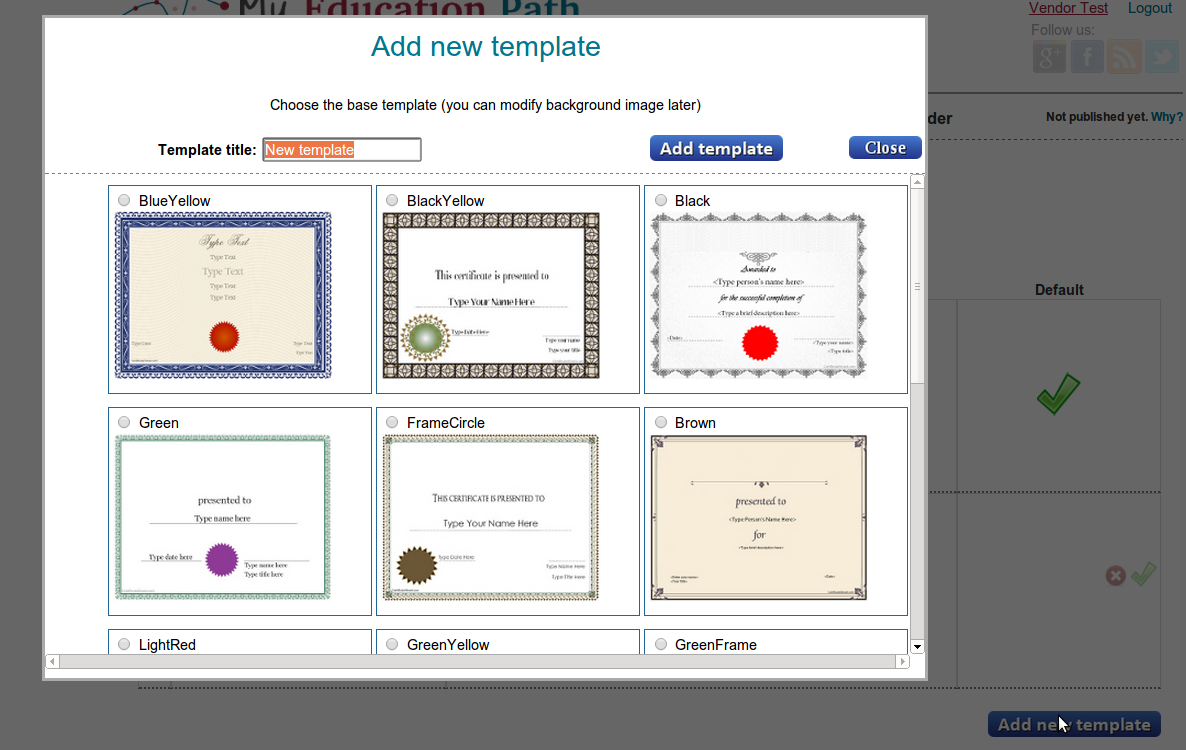Viewport: 1186px width, 750px height.
Task: Click the Template title input field
Action: pos(341,150)
